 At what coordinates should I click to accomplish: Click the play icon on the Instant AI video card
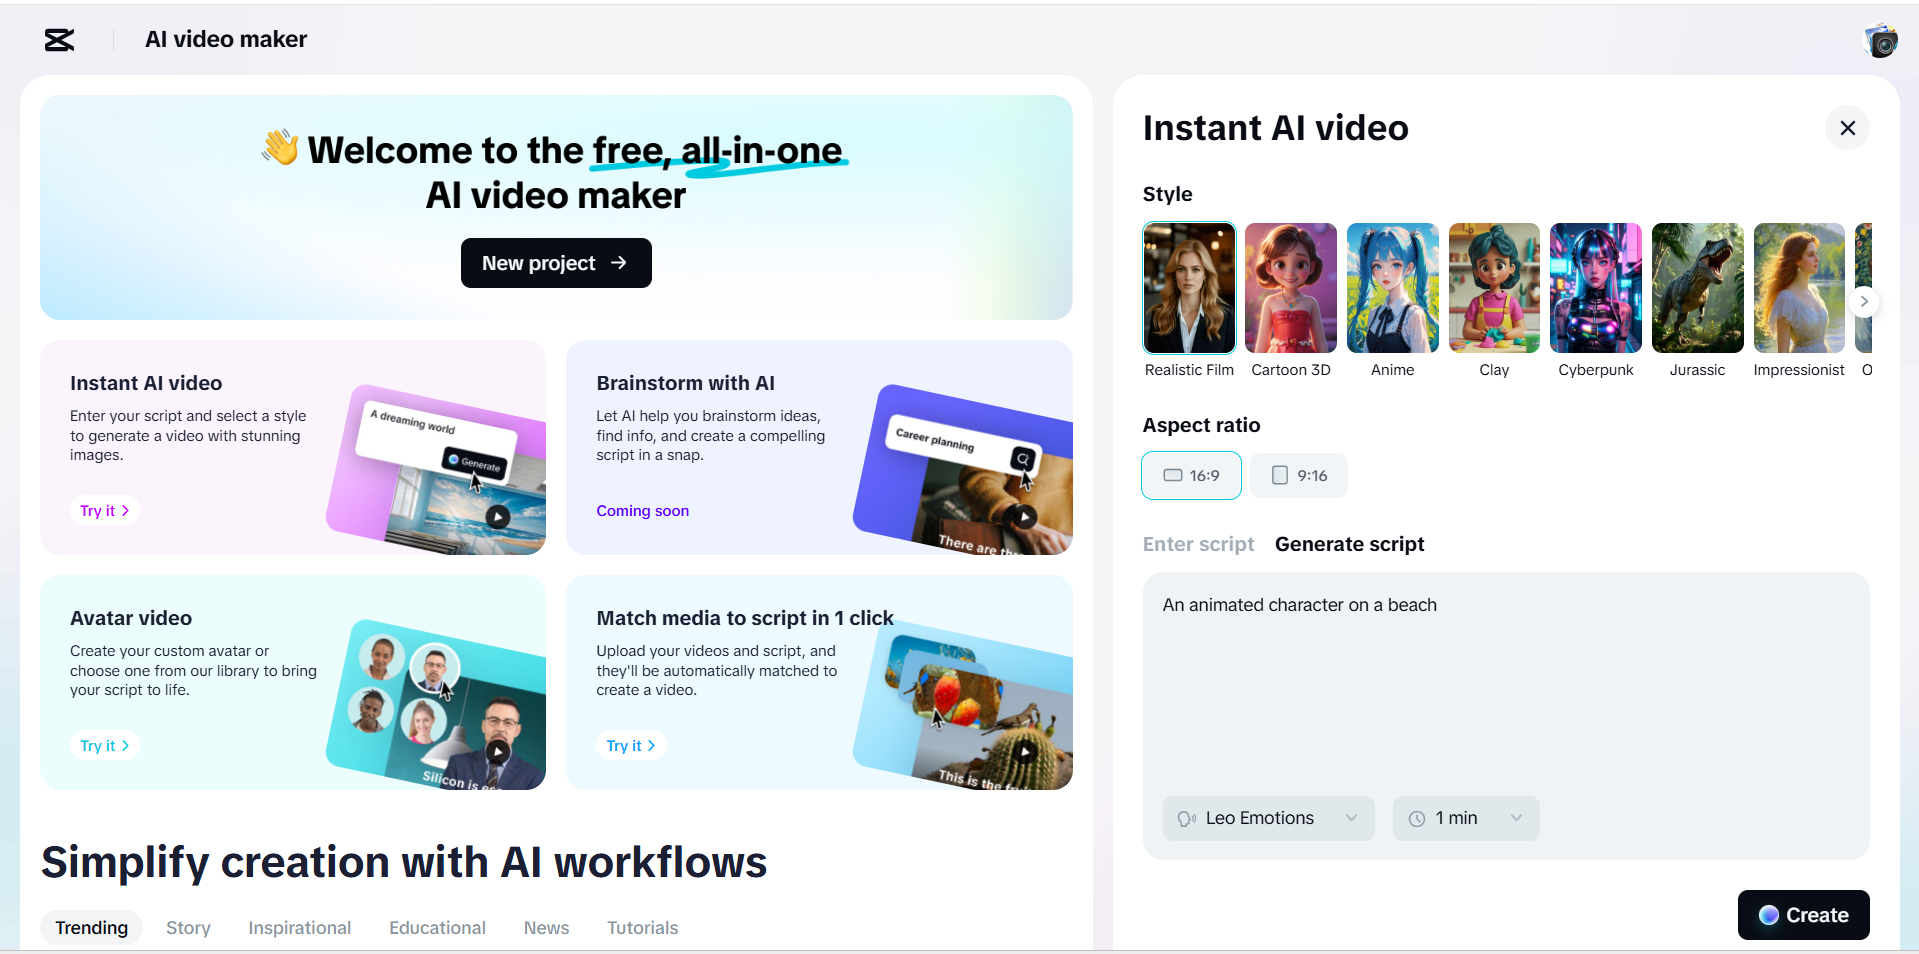coord(497,516)
